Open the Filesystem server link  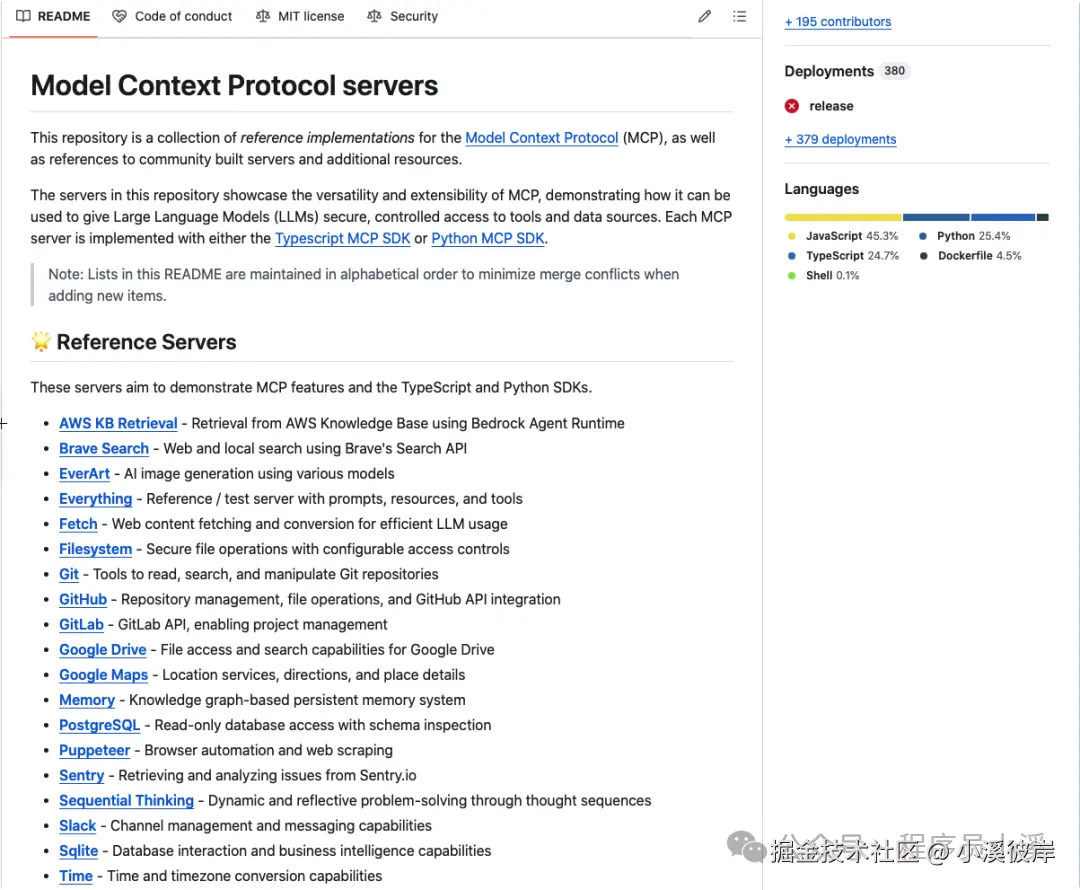pyautogui.click(x=95, y=549)
